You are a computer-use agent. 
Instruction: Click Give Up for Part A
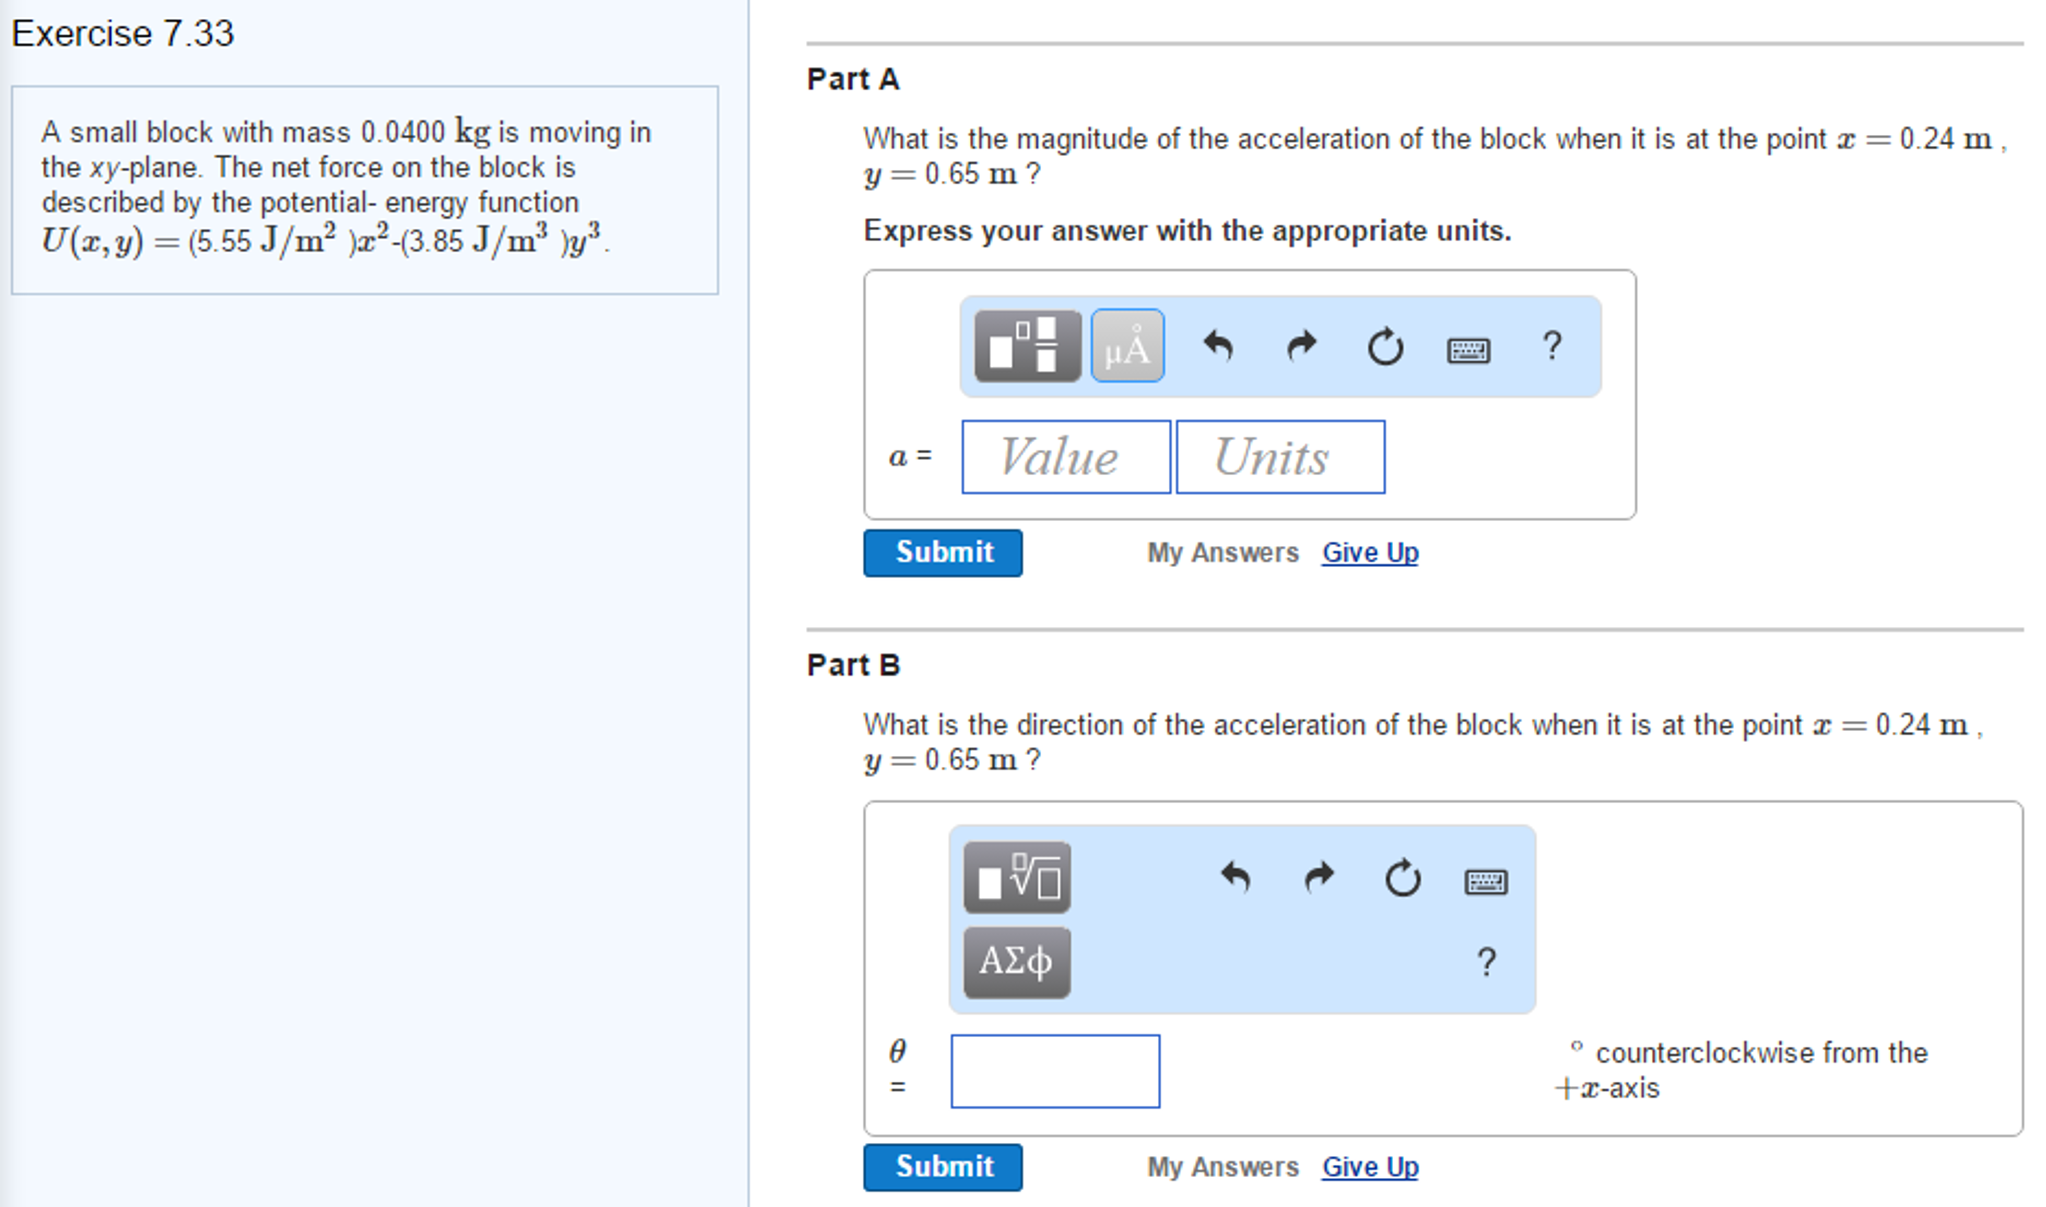[1369, 552]
